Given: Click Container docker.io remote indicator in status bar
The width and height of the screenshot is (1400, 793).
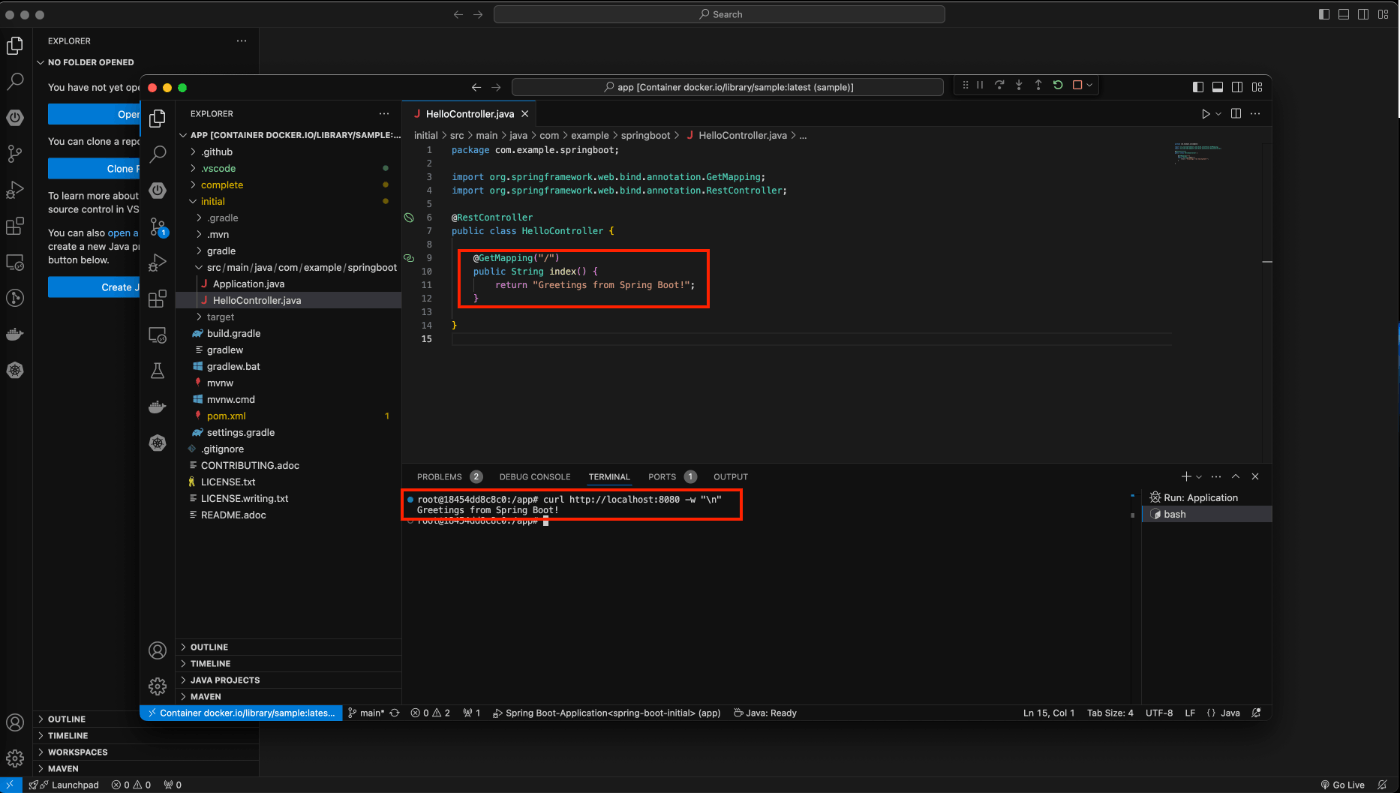Looking at the screenshot, I should coord(241,713).
